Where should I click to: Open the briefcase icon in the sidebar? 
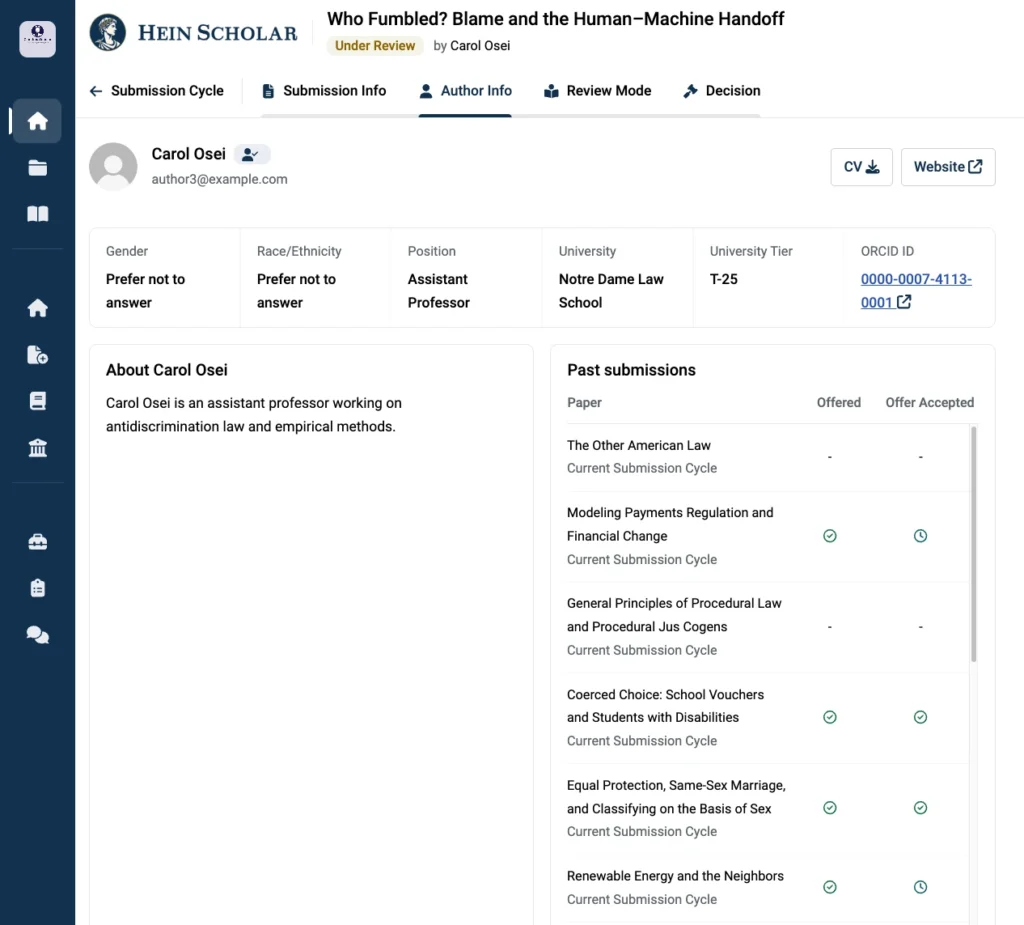[x=37, y=542]
